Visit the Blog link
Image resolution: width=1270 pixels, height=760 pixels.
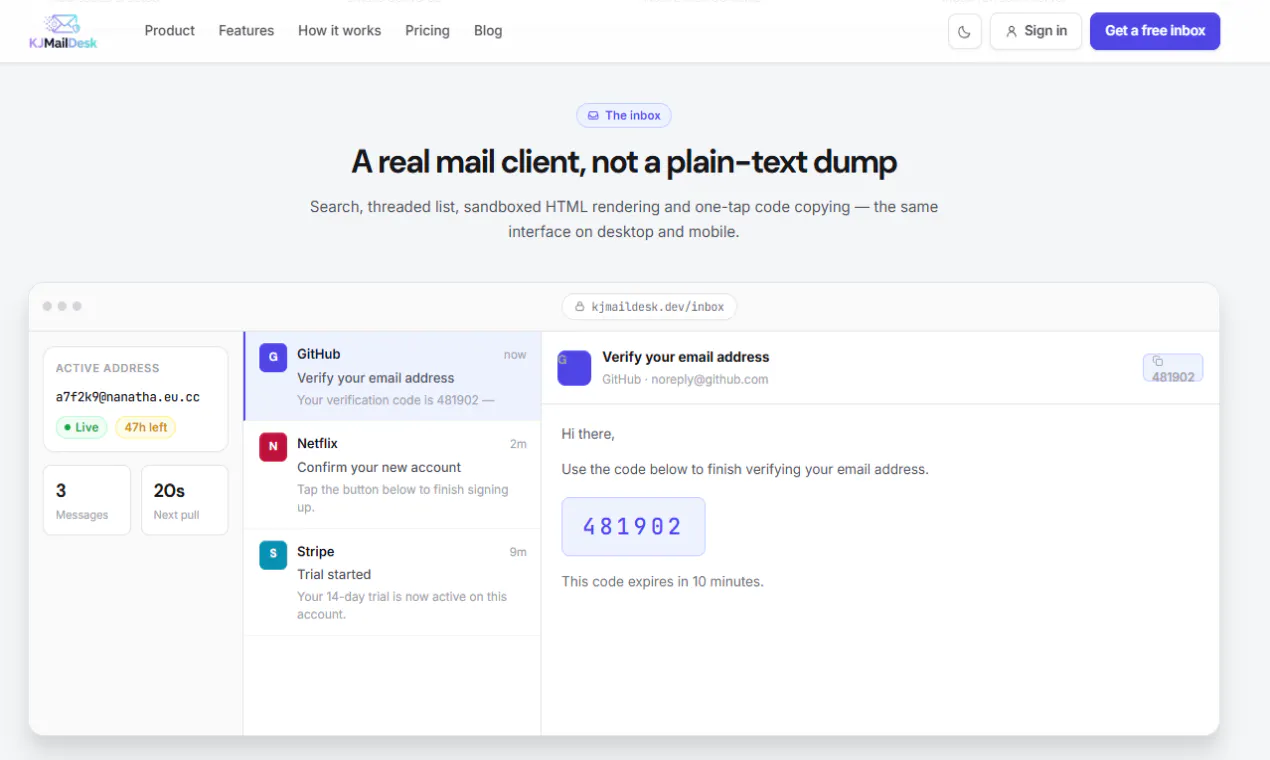click(488, 31)
